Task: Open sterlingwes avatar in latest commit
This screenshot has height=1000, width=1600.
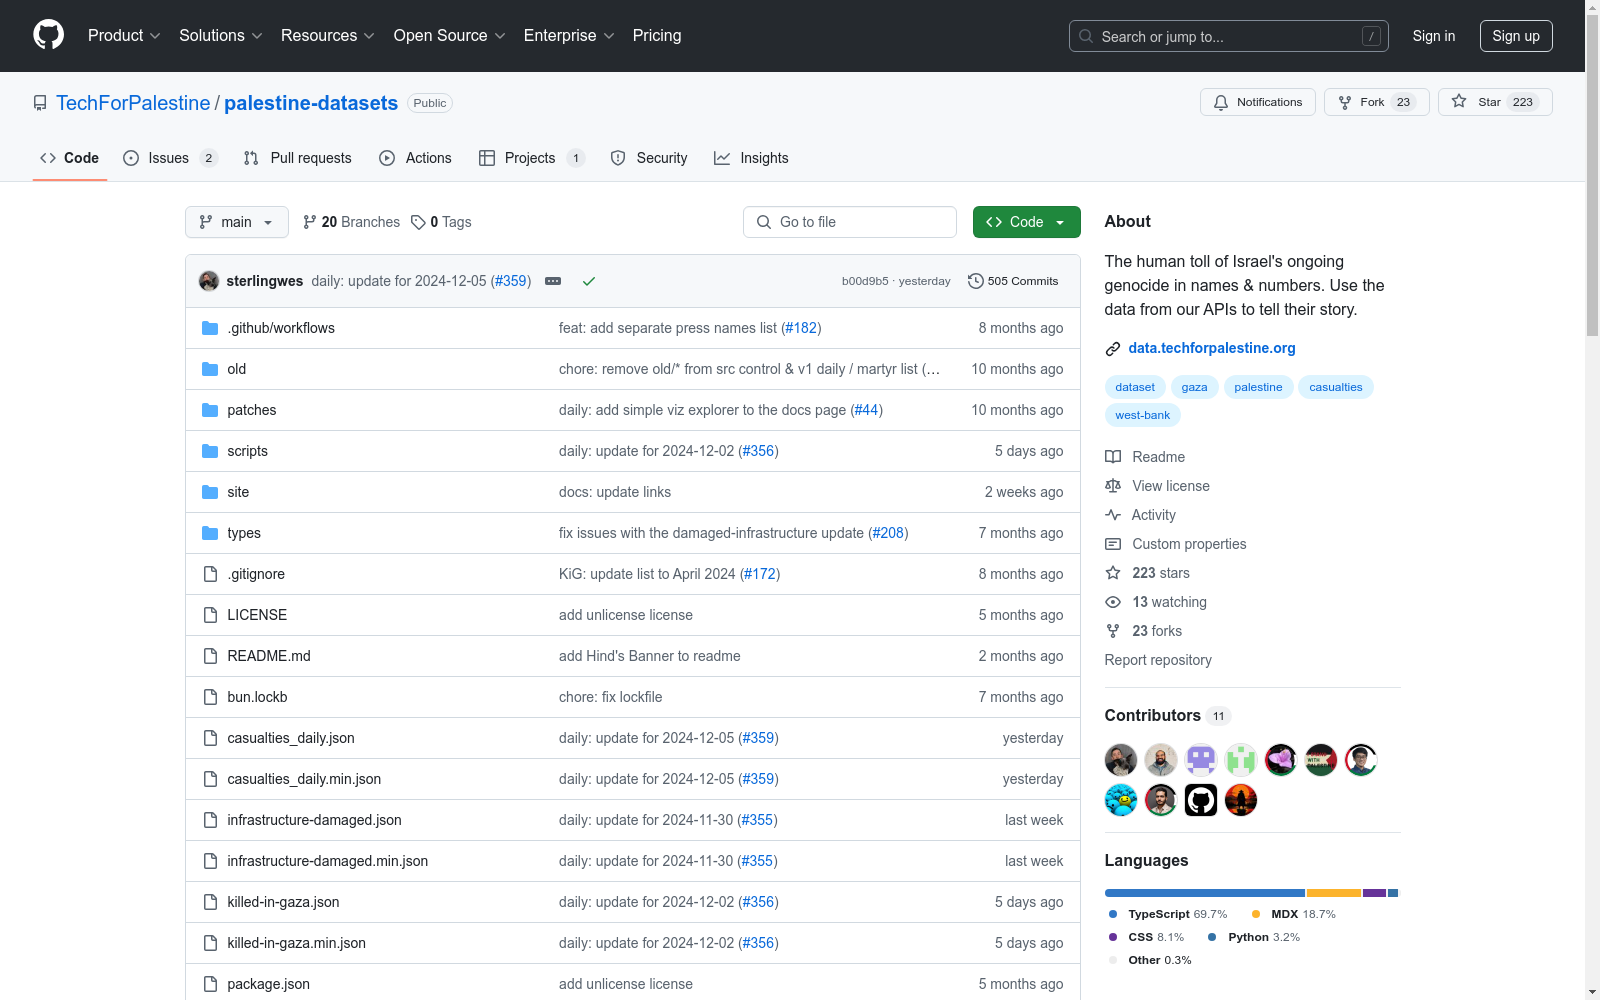Action: pos(209,281)
